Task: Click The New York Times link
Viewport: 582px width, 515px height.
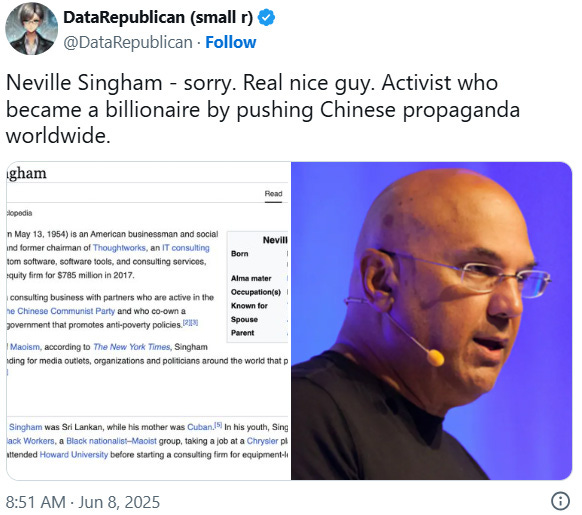Action: (x=132, y=347)
